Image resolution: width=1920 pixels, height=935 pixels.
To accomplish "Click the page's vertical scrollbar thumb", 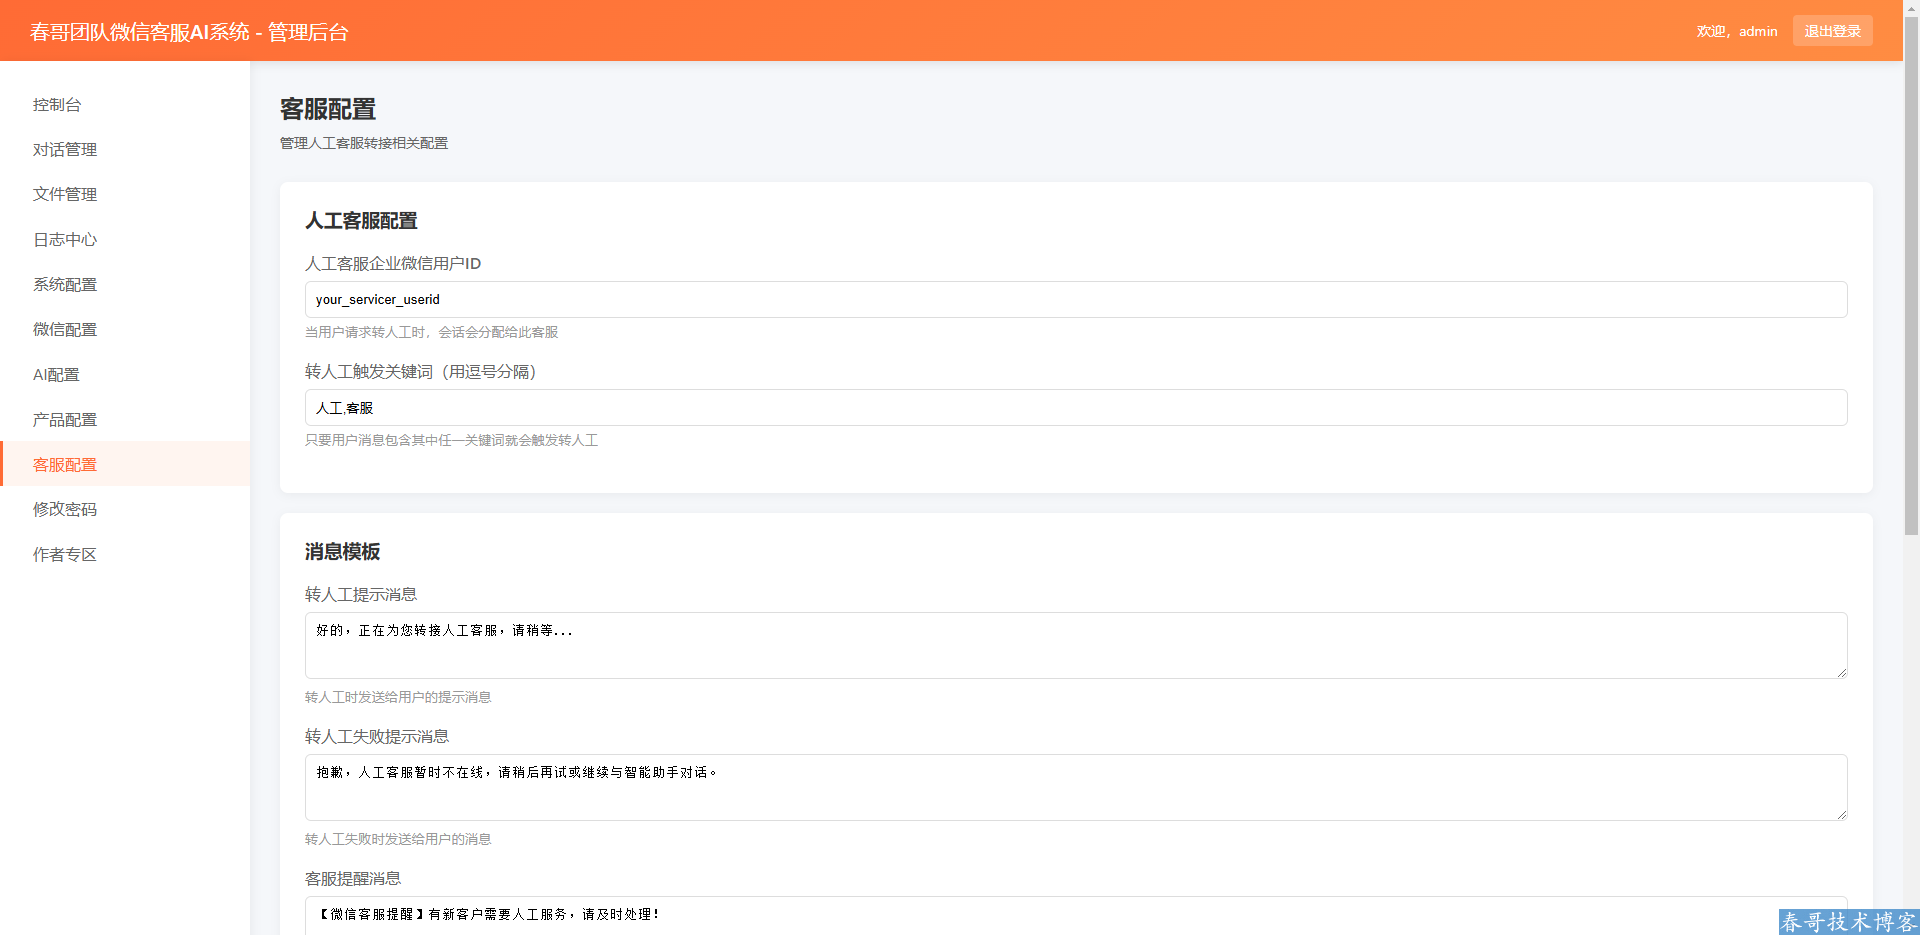I will pyautogui.click(x=1911, y=270).
